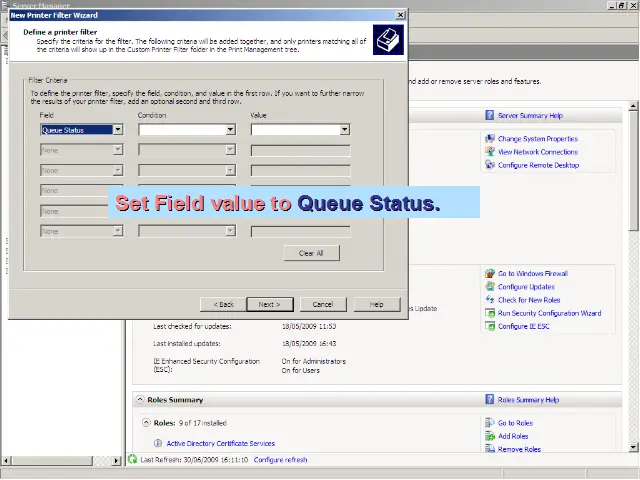Click the Go to Windows Firewall icon
The image size is (640, 480).
coord(490,273)
